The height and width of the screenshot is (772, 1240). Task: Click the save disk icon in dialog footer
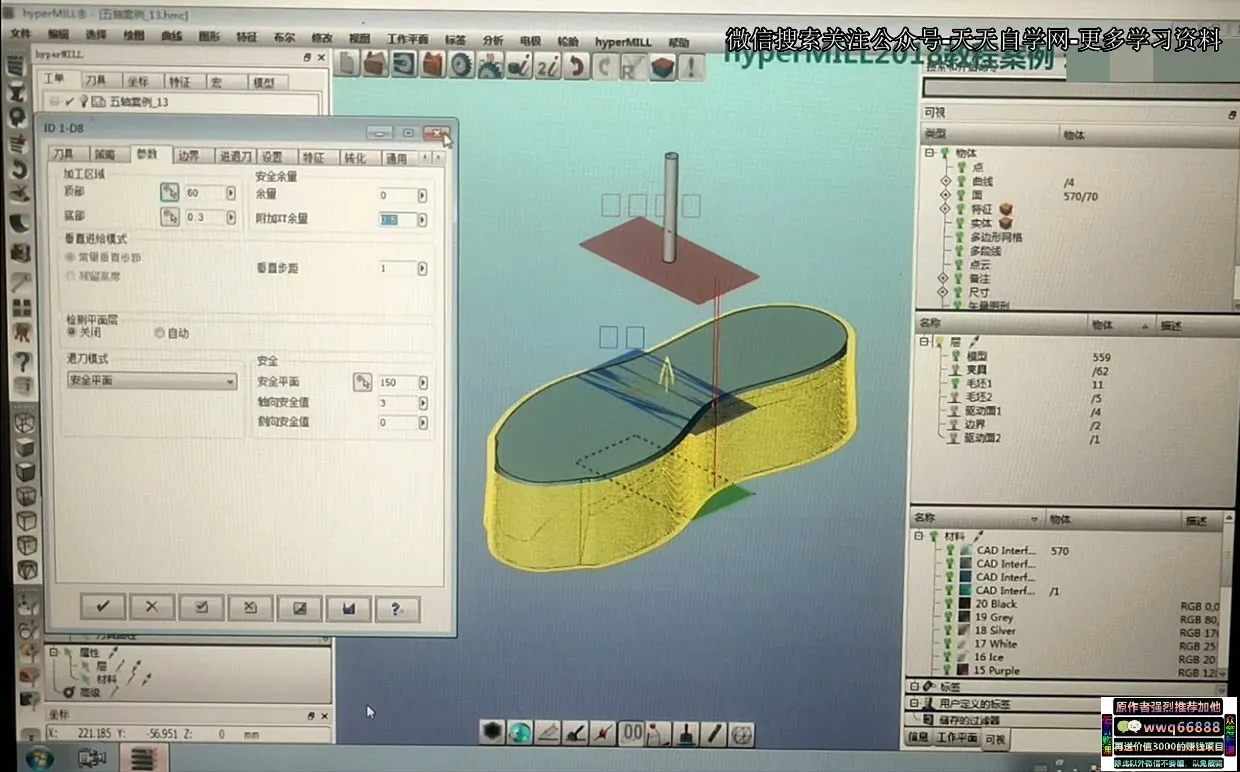(x=349, y=608)
